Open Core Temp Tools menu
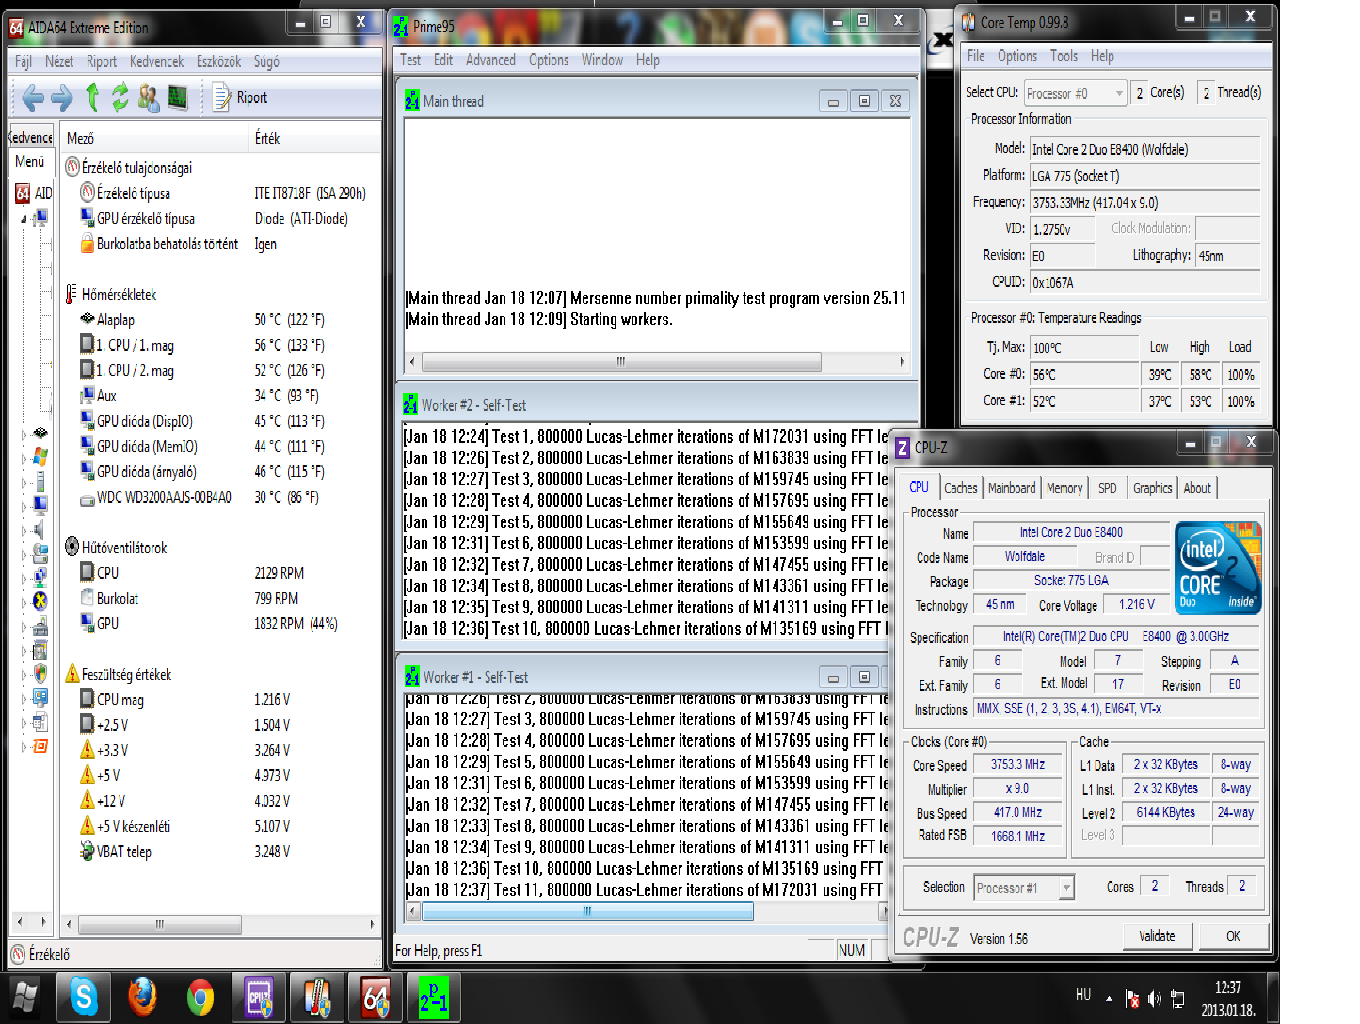The image size is (1360, 1024). (1063, 56)
